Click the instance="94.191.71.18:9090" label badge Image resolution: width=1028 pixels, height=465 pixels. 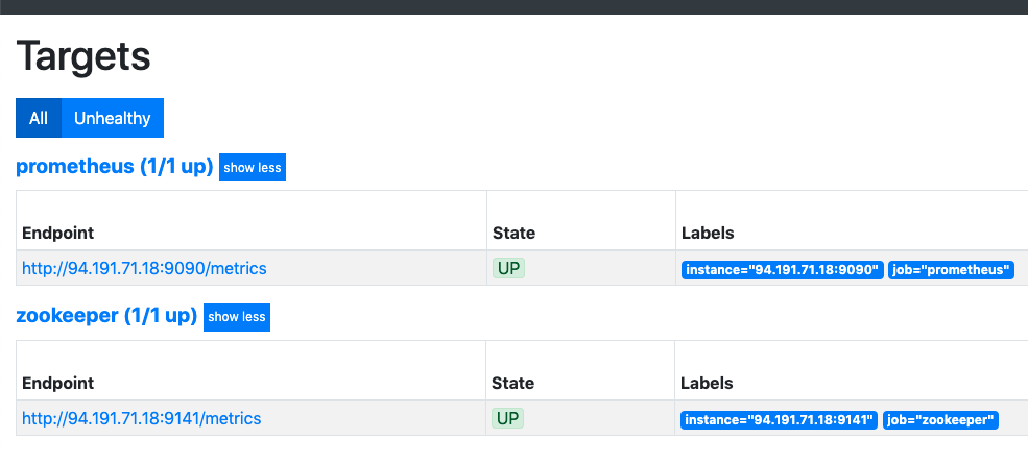(782, 270)
